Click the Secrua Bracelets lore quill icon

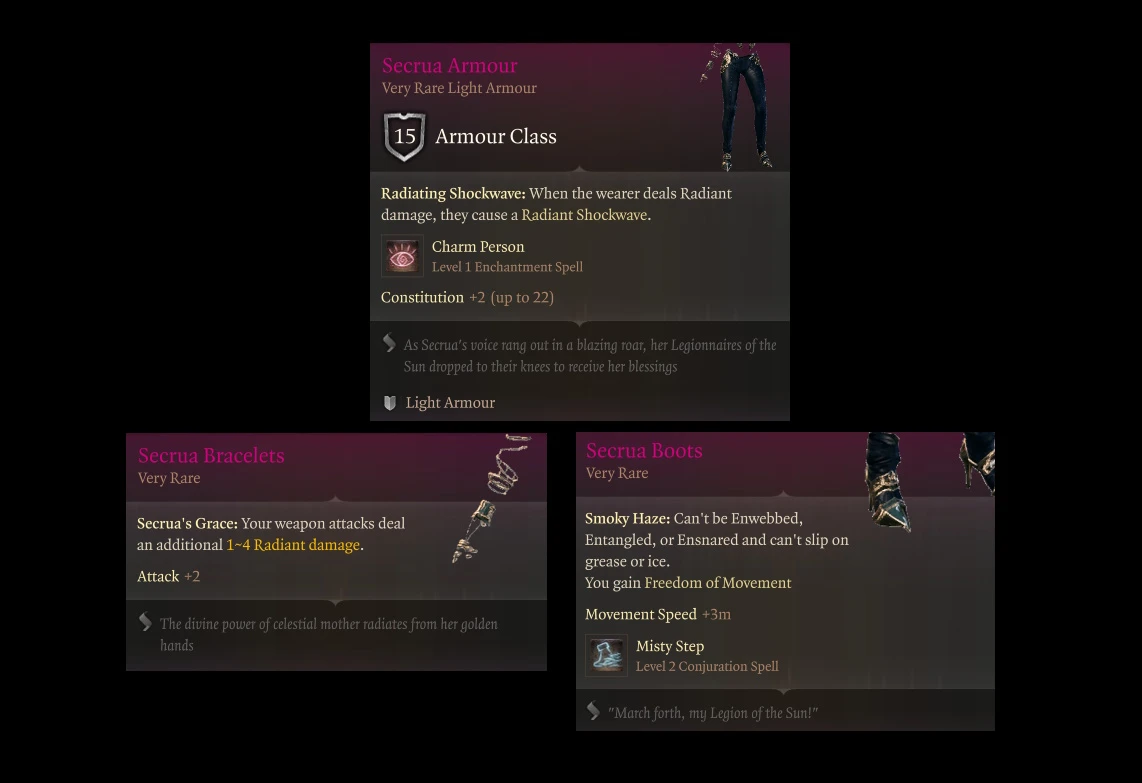(x=145, y=622)
